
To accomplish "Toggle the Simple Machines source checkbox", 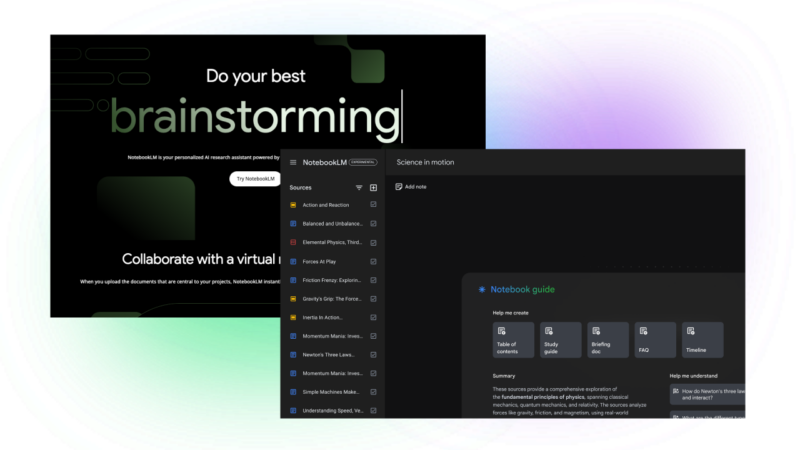I will tap(373, 392).
